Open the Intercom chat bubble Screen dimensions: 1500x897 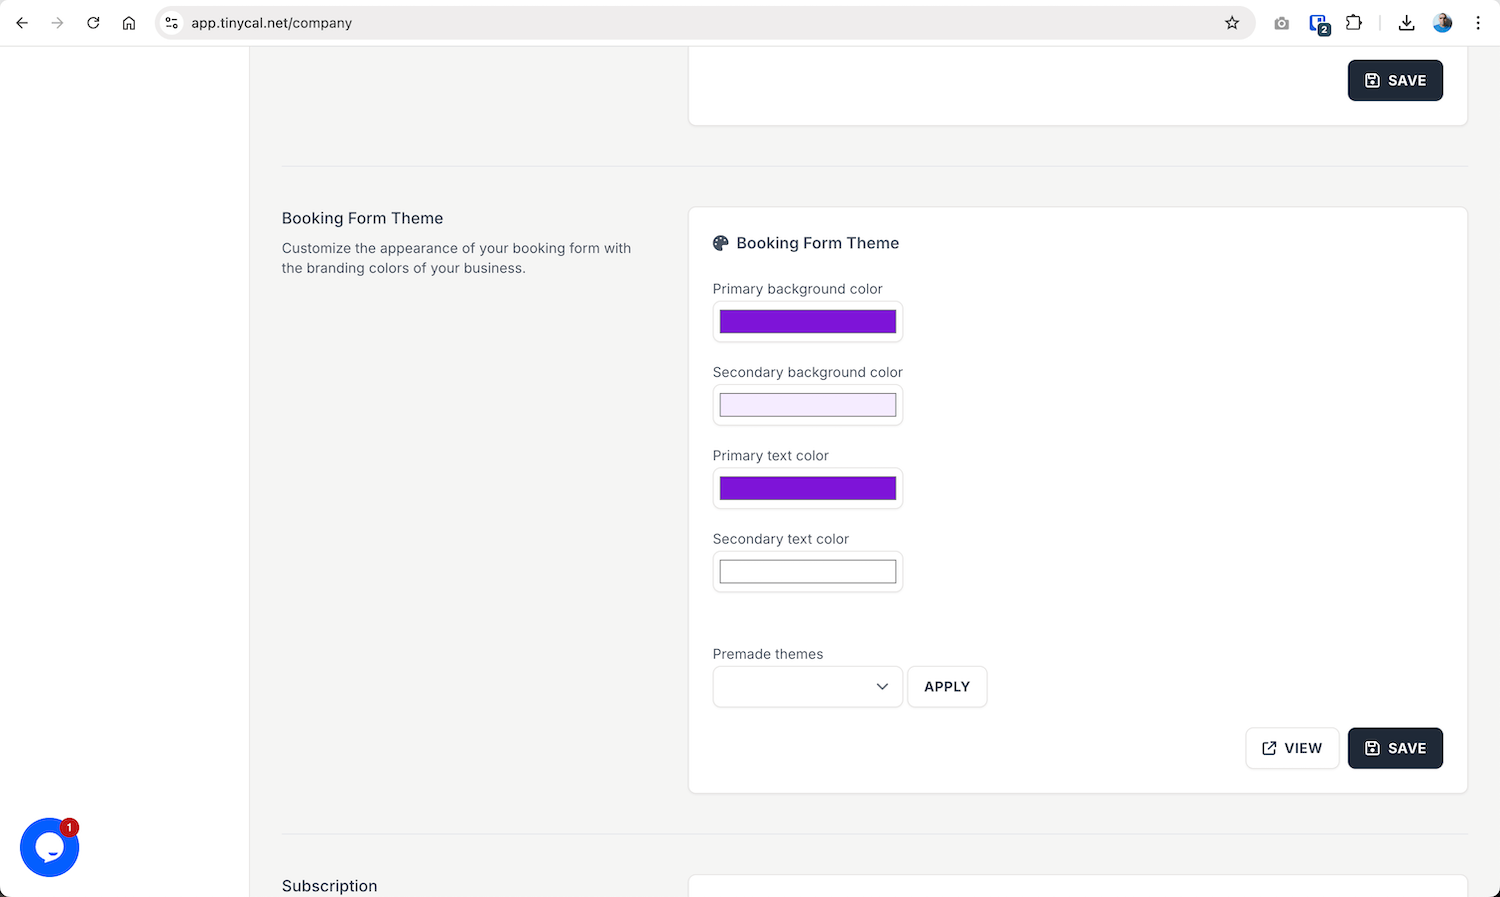pos(49,847)
